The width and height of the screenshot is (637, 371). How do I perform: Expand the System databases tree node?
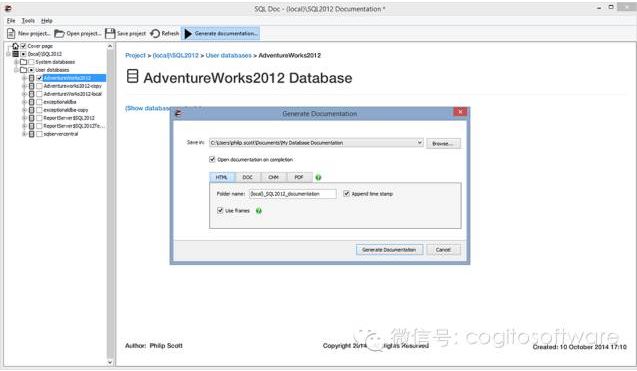[x=16, y=62]
